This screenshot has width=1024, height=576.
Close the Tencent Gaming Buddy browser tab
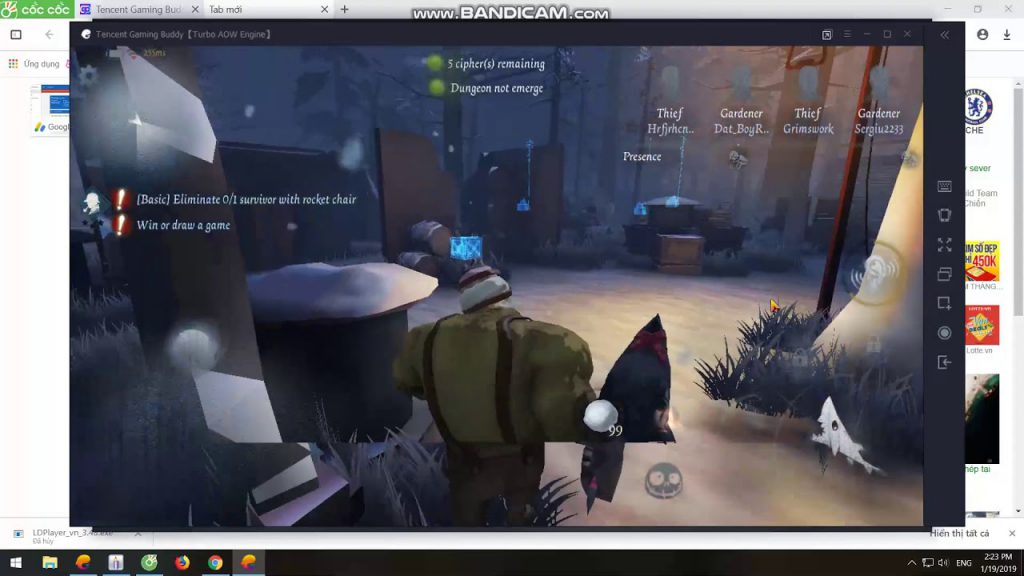point(195,9)
